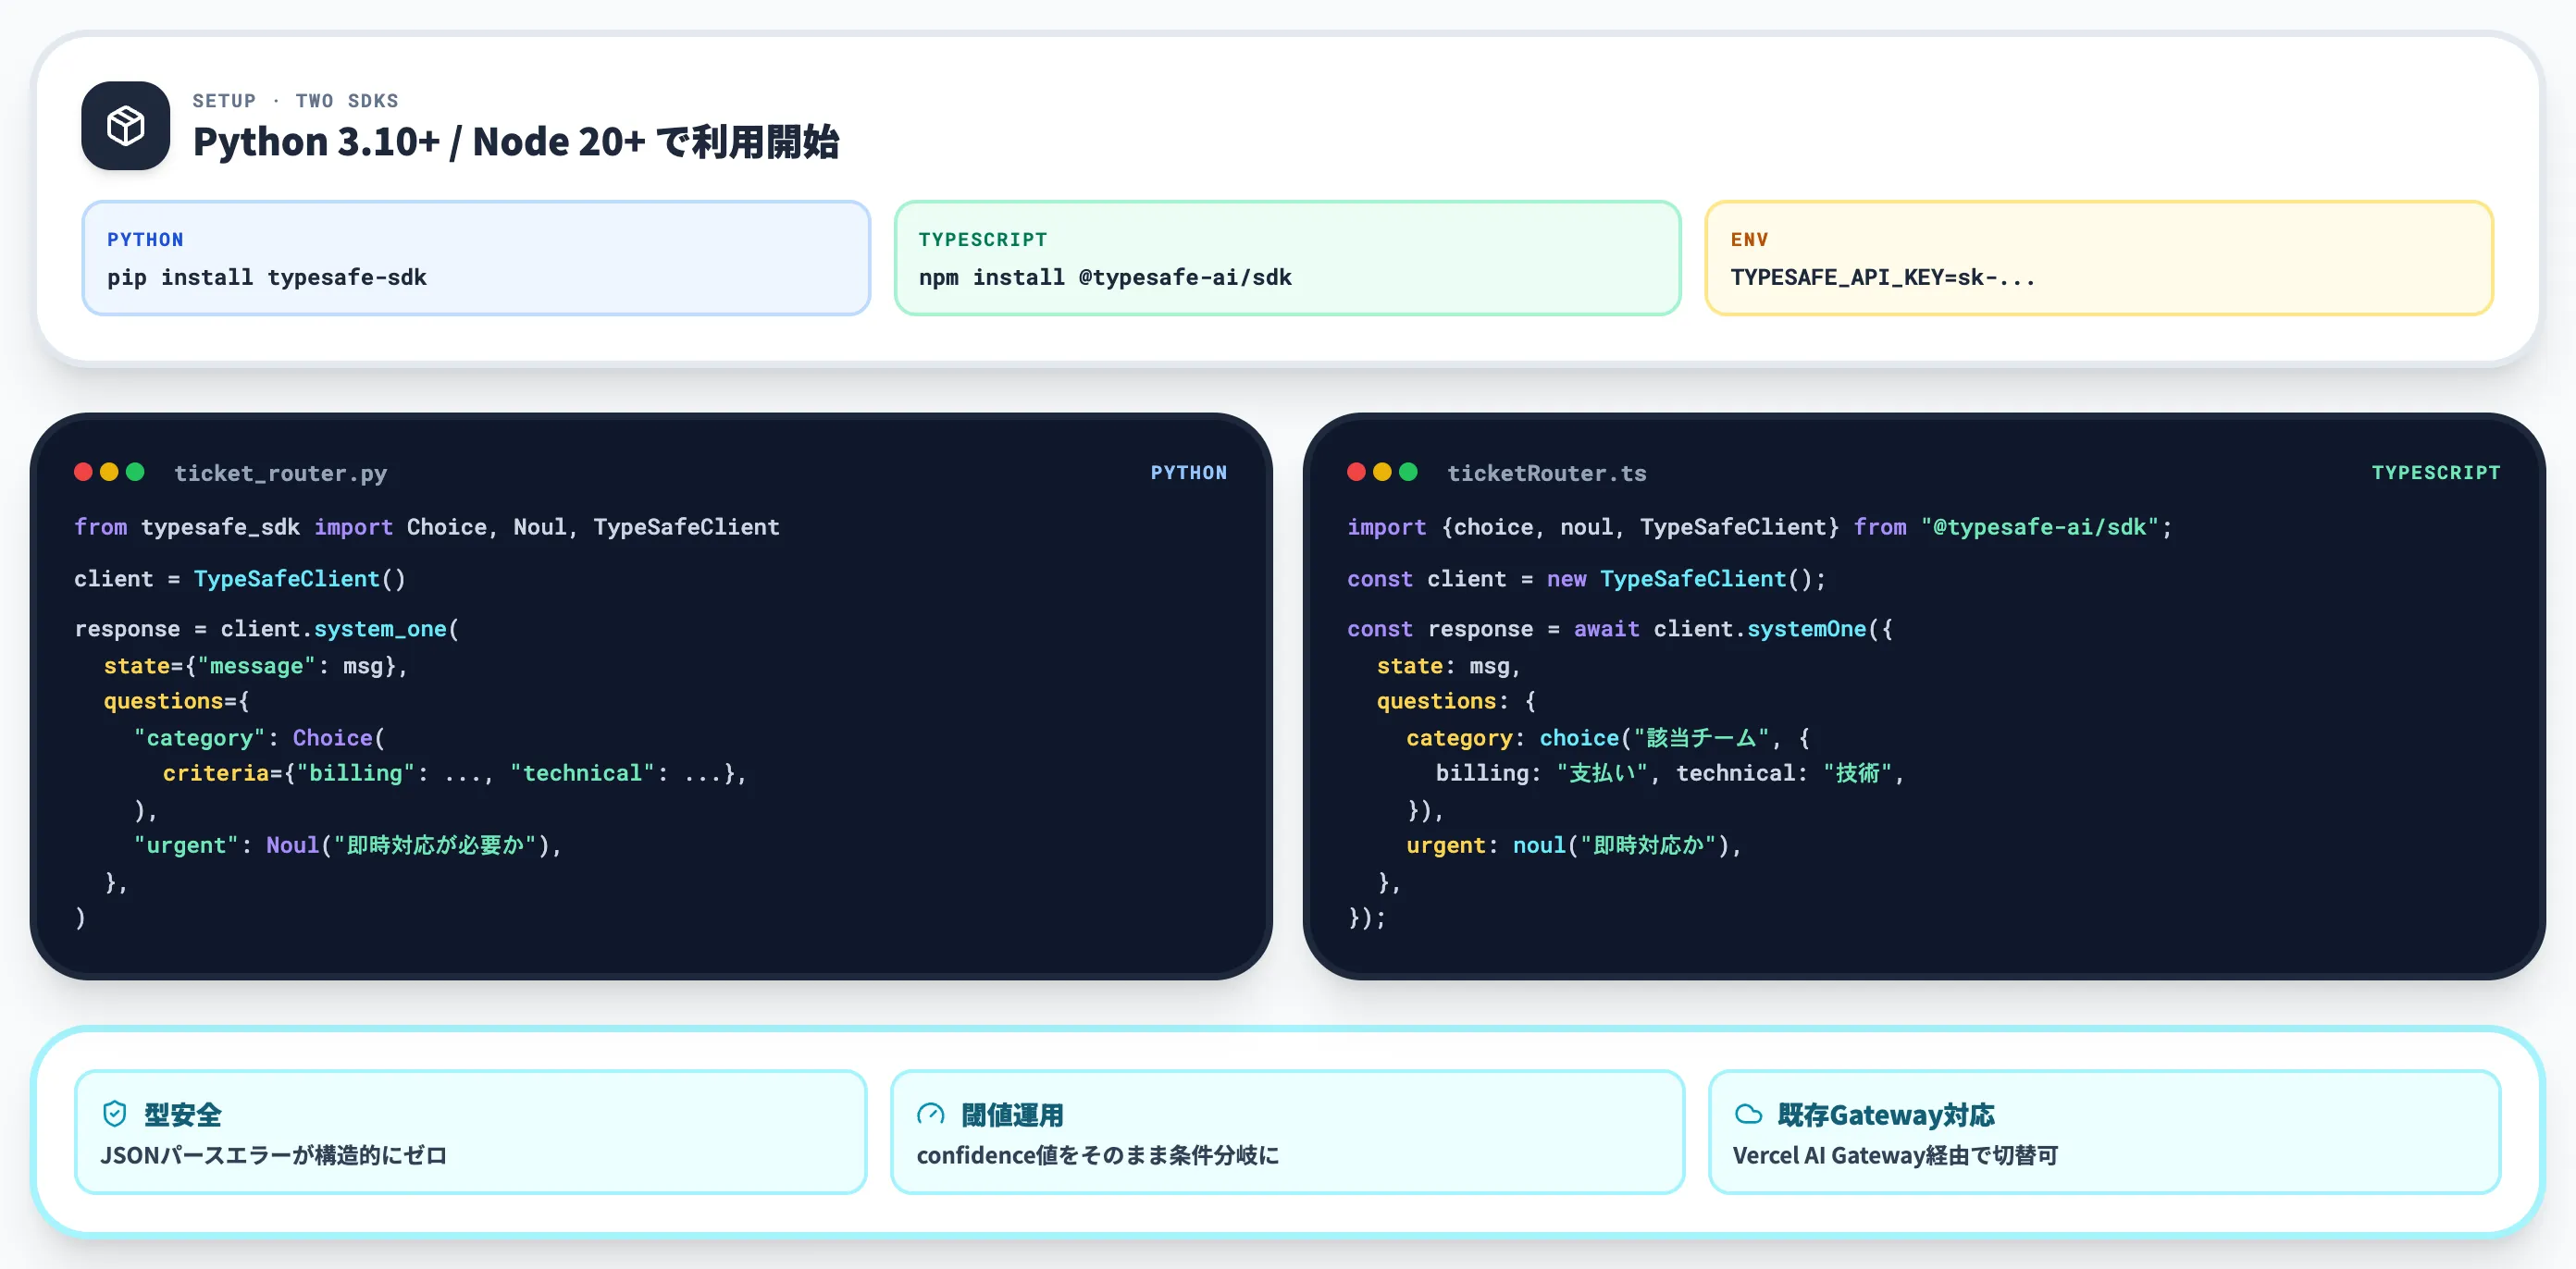This screenshot has width=2576, height=1269.
Task: Click the TYPESCRIPT label in green setup card
Action: coord(983,239)
